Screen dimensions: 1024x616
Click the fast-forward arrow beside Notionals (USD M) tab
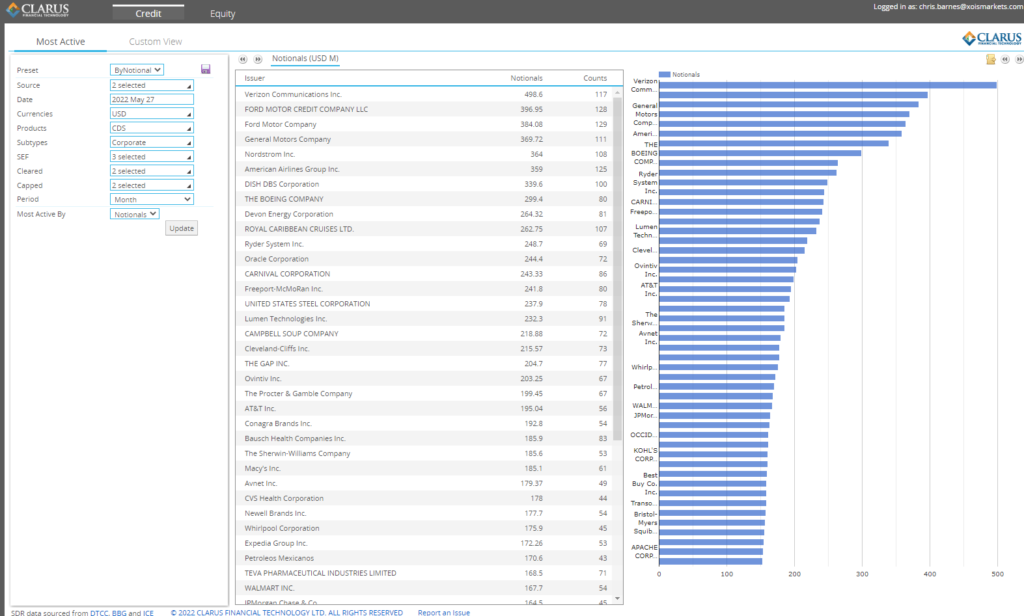[258, 59]
